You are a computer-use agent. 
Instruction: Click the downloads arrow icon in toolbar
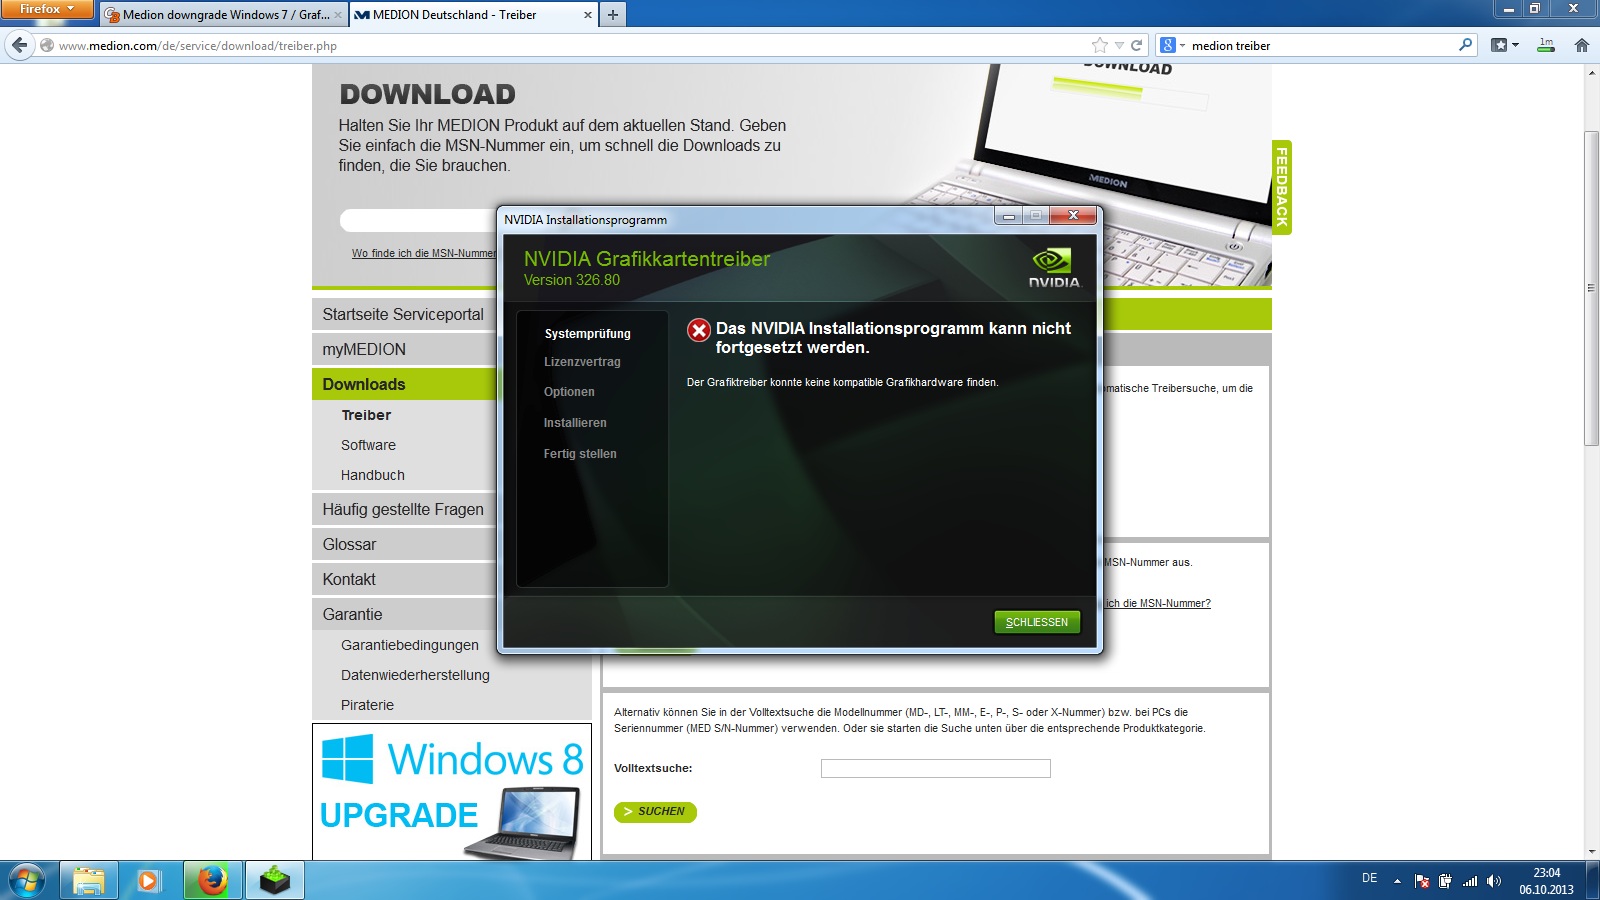click(x=1546, y=45)
